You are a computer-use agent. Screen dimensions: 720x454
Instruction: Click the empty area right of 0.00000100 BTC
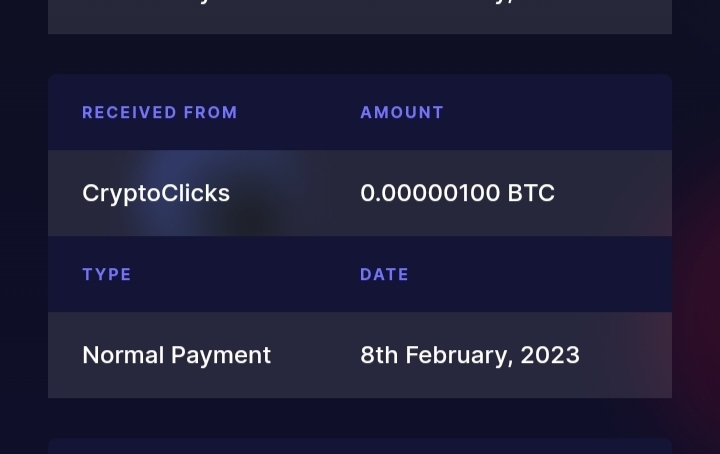(613, 193)
